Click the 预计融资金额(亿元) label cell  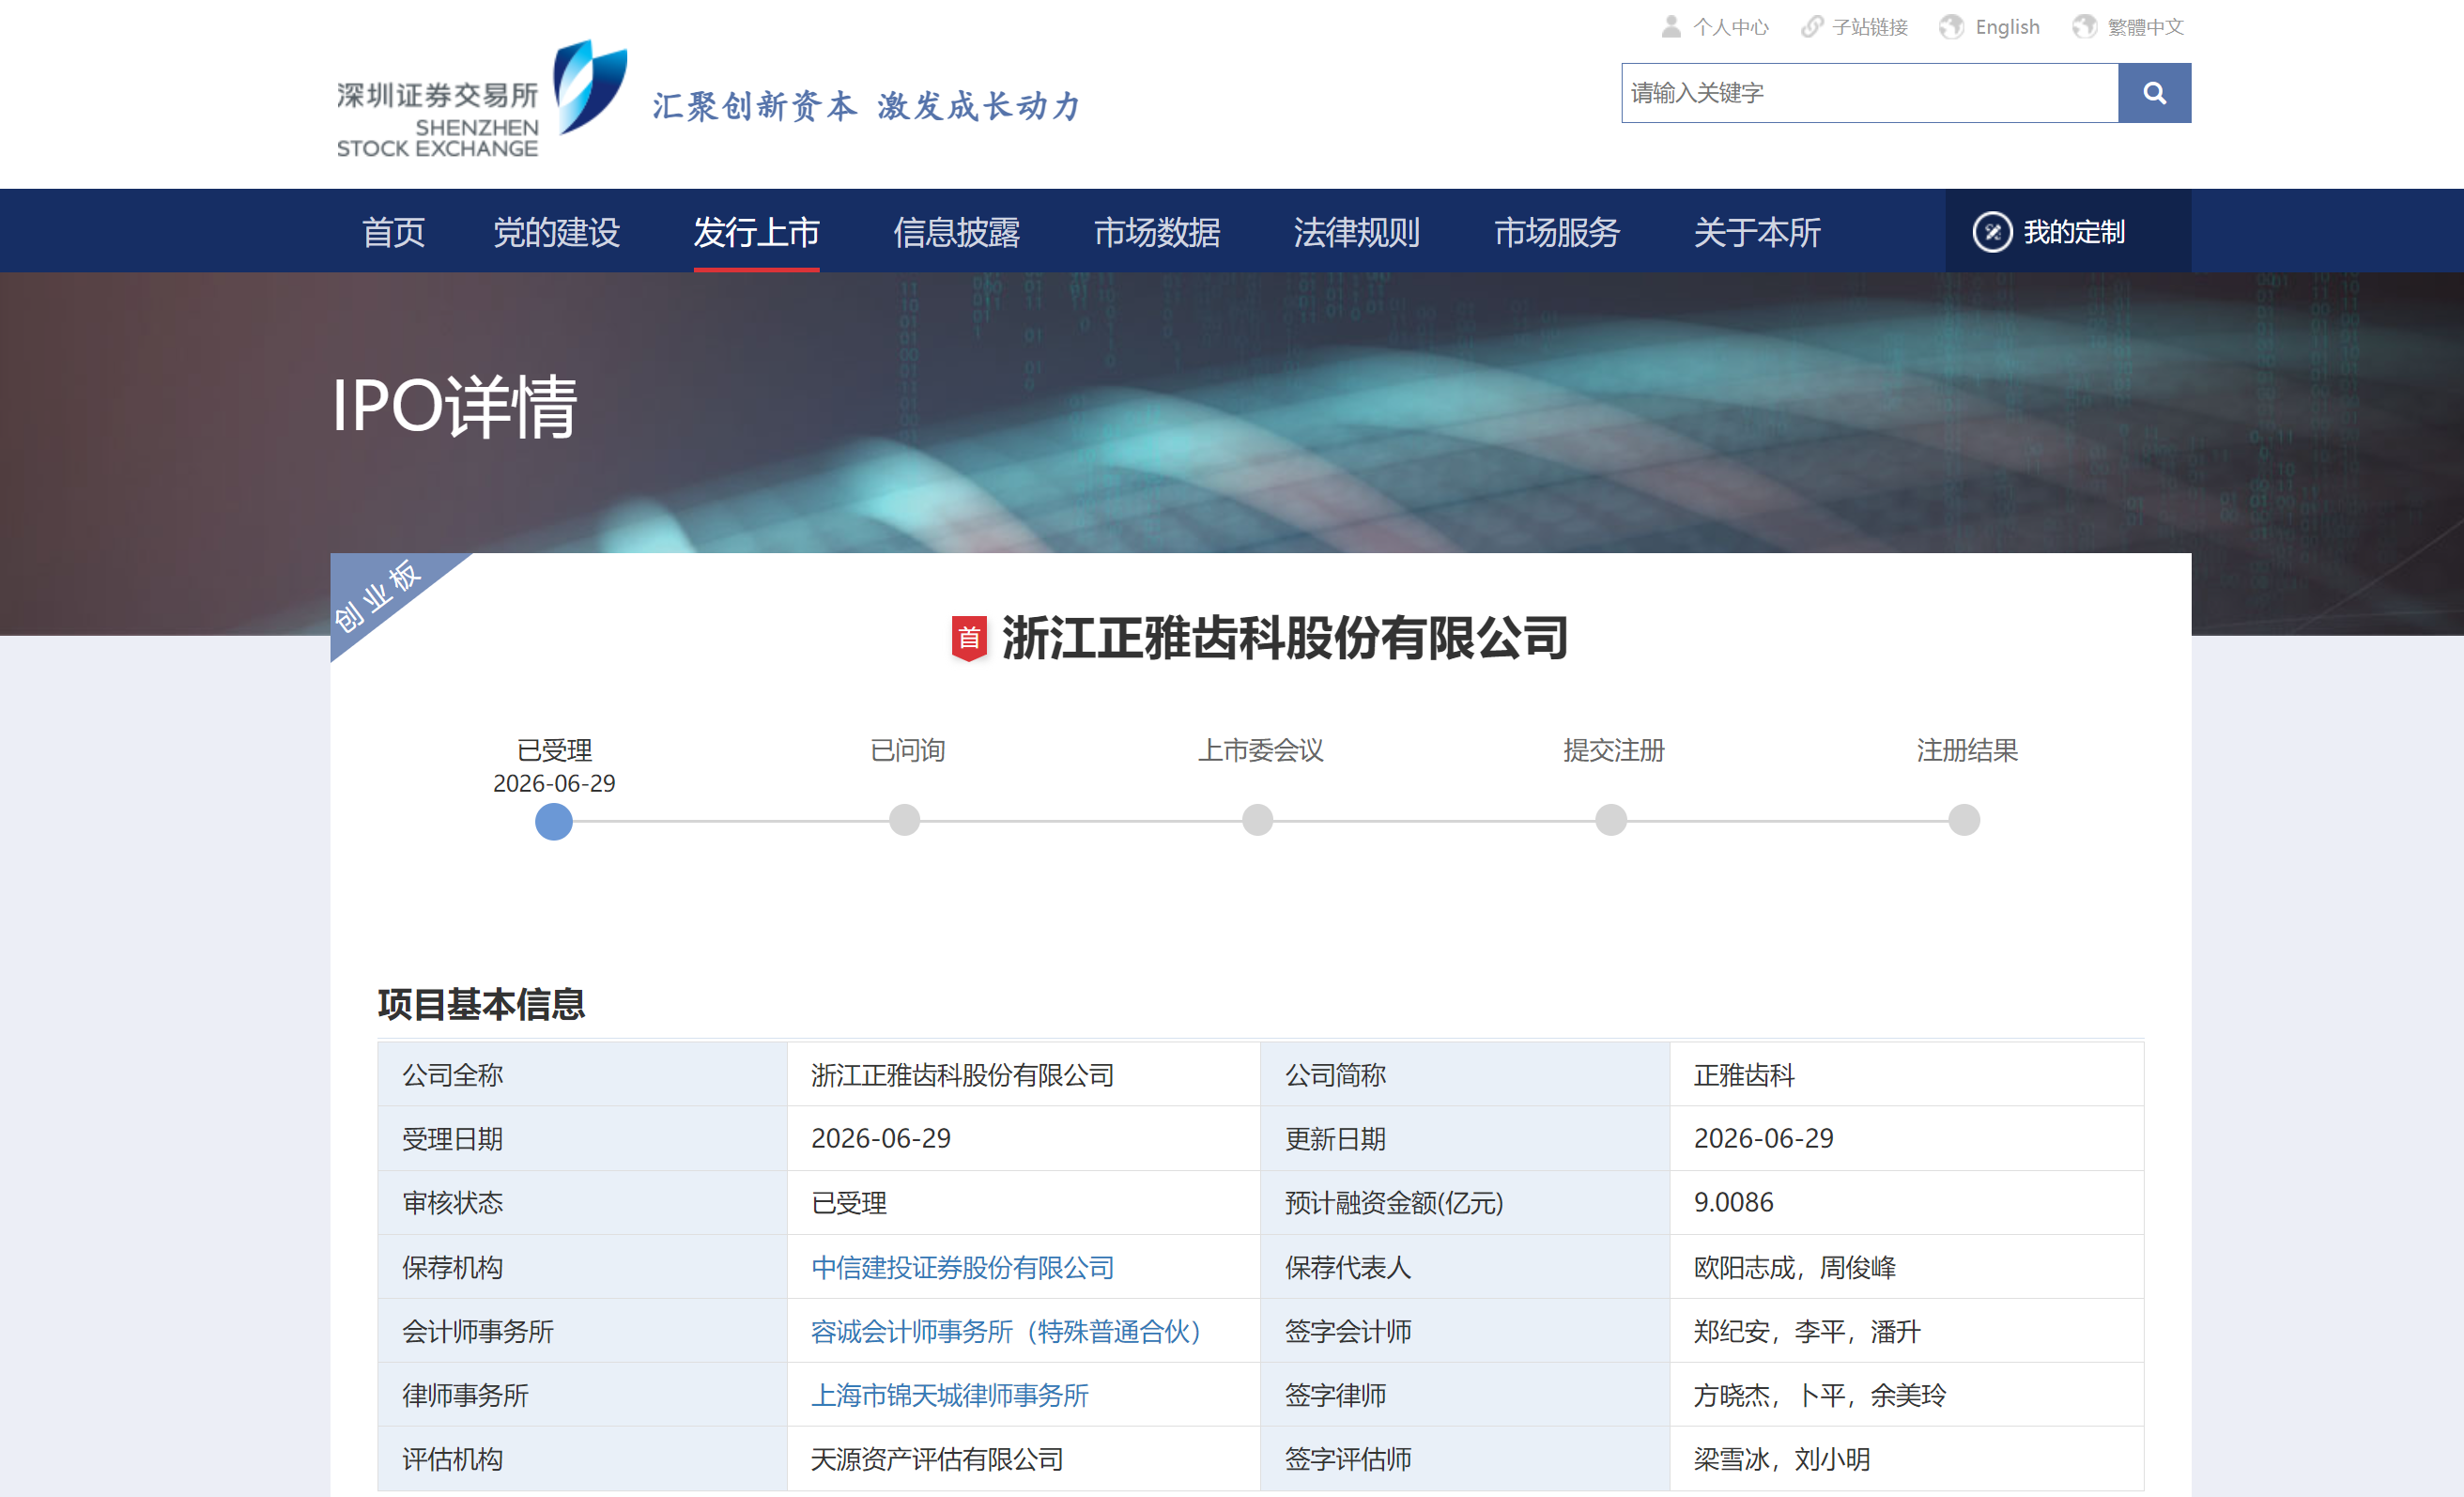[1465, 1203]
